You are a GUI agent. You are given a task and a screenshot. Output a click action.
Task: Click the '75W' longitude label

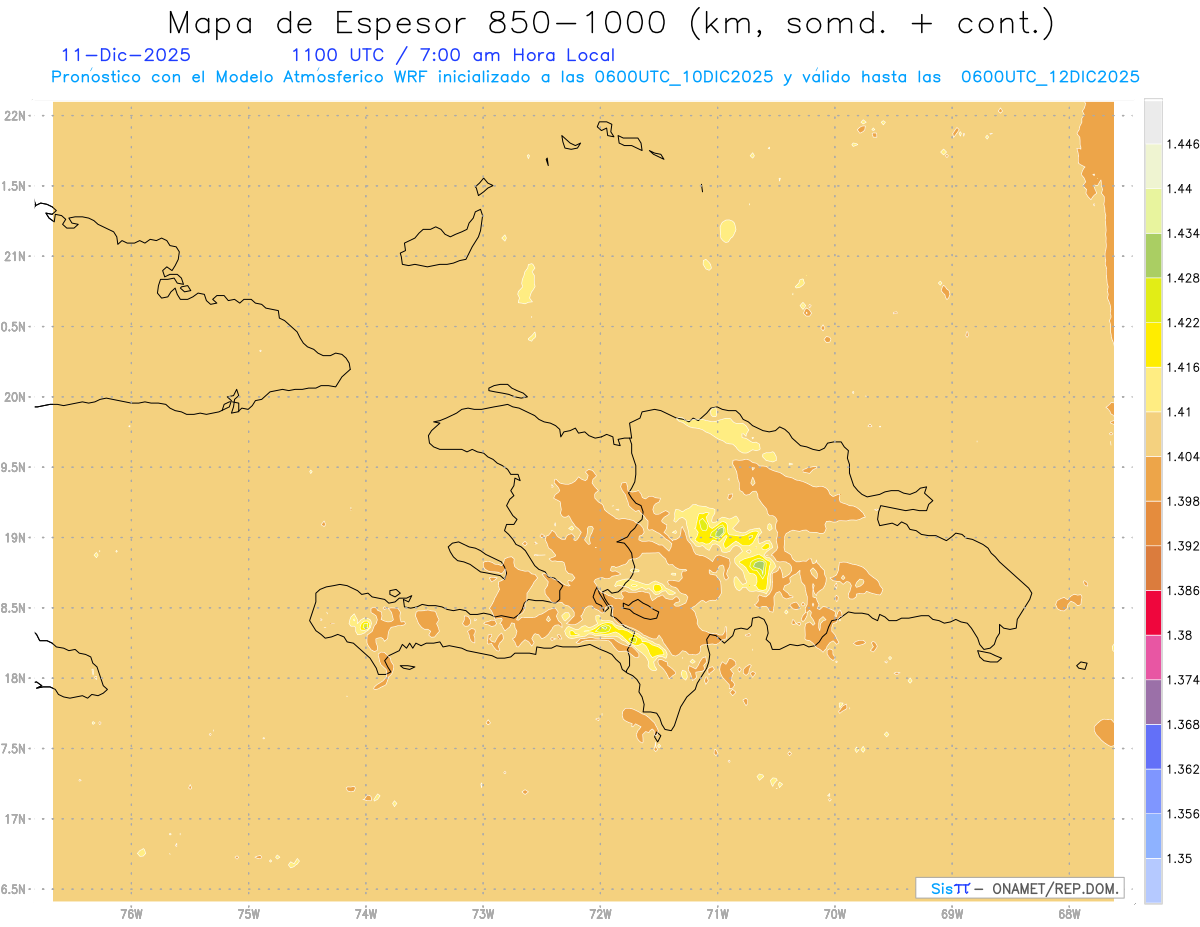coord(249,914)
